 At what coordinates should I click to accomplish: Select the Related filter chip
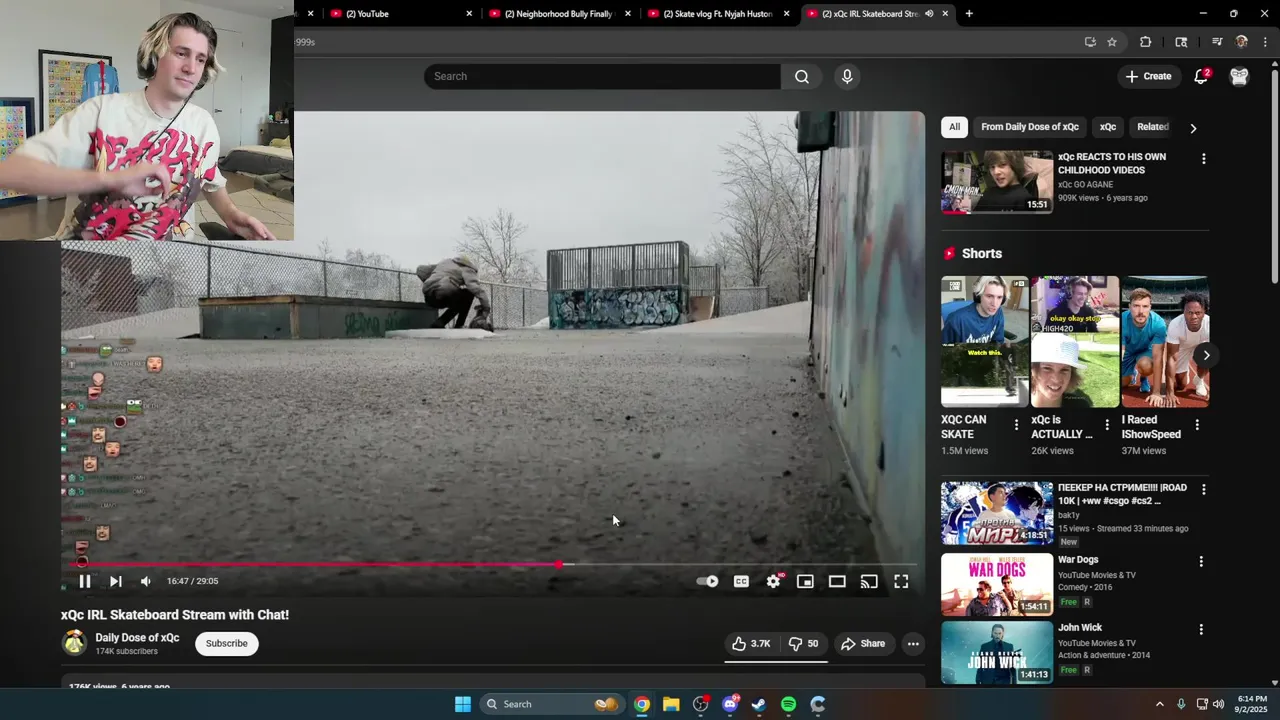click(x=1153, y=127)
